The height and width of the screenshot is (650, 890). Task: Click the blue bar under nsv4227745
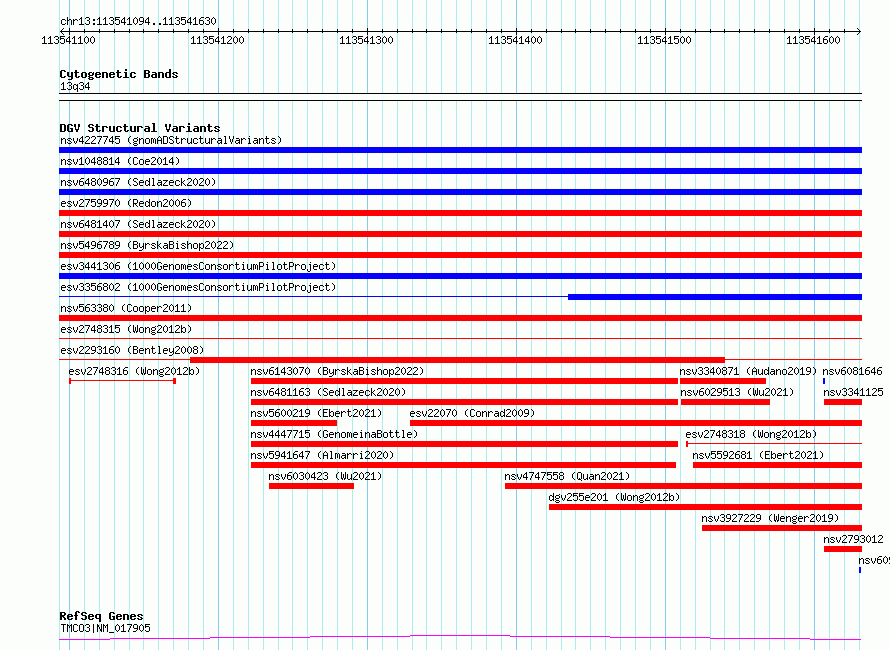click(460, 150)
